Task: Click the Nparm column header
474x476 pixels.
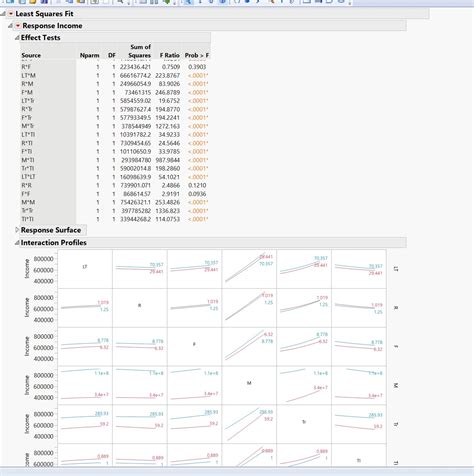Action: (x=89, y=55)
